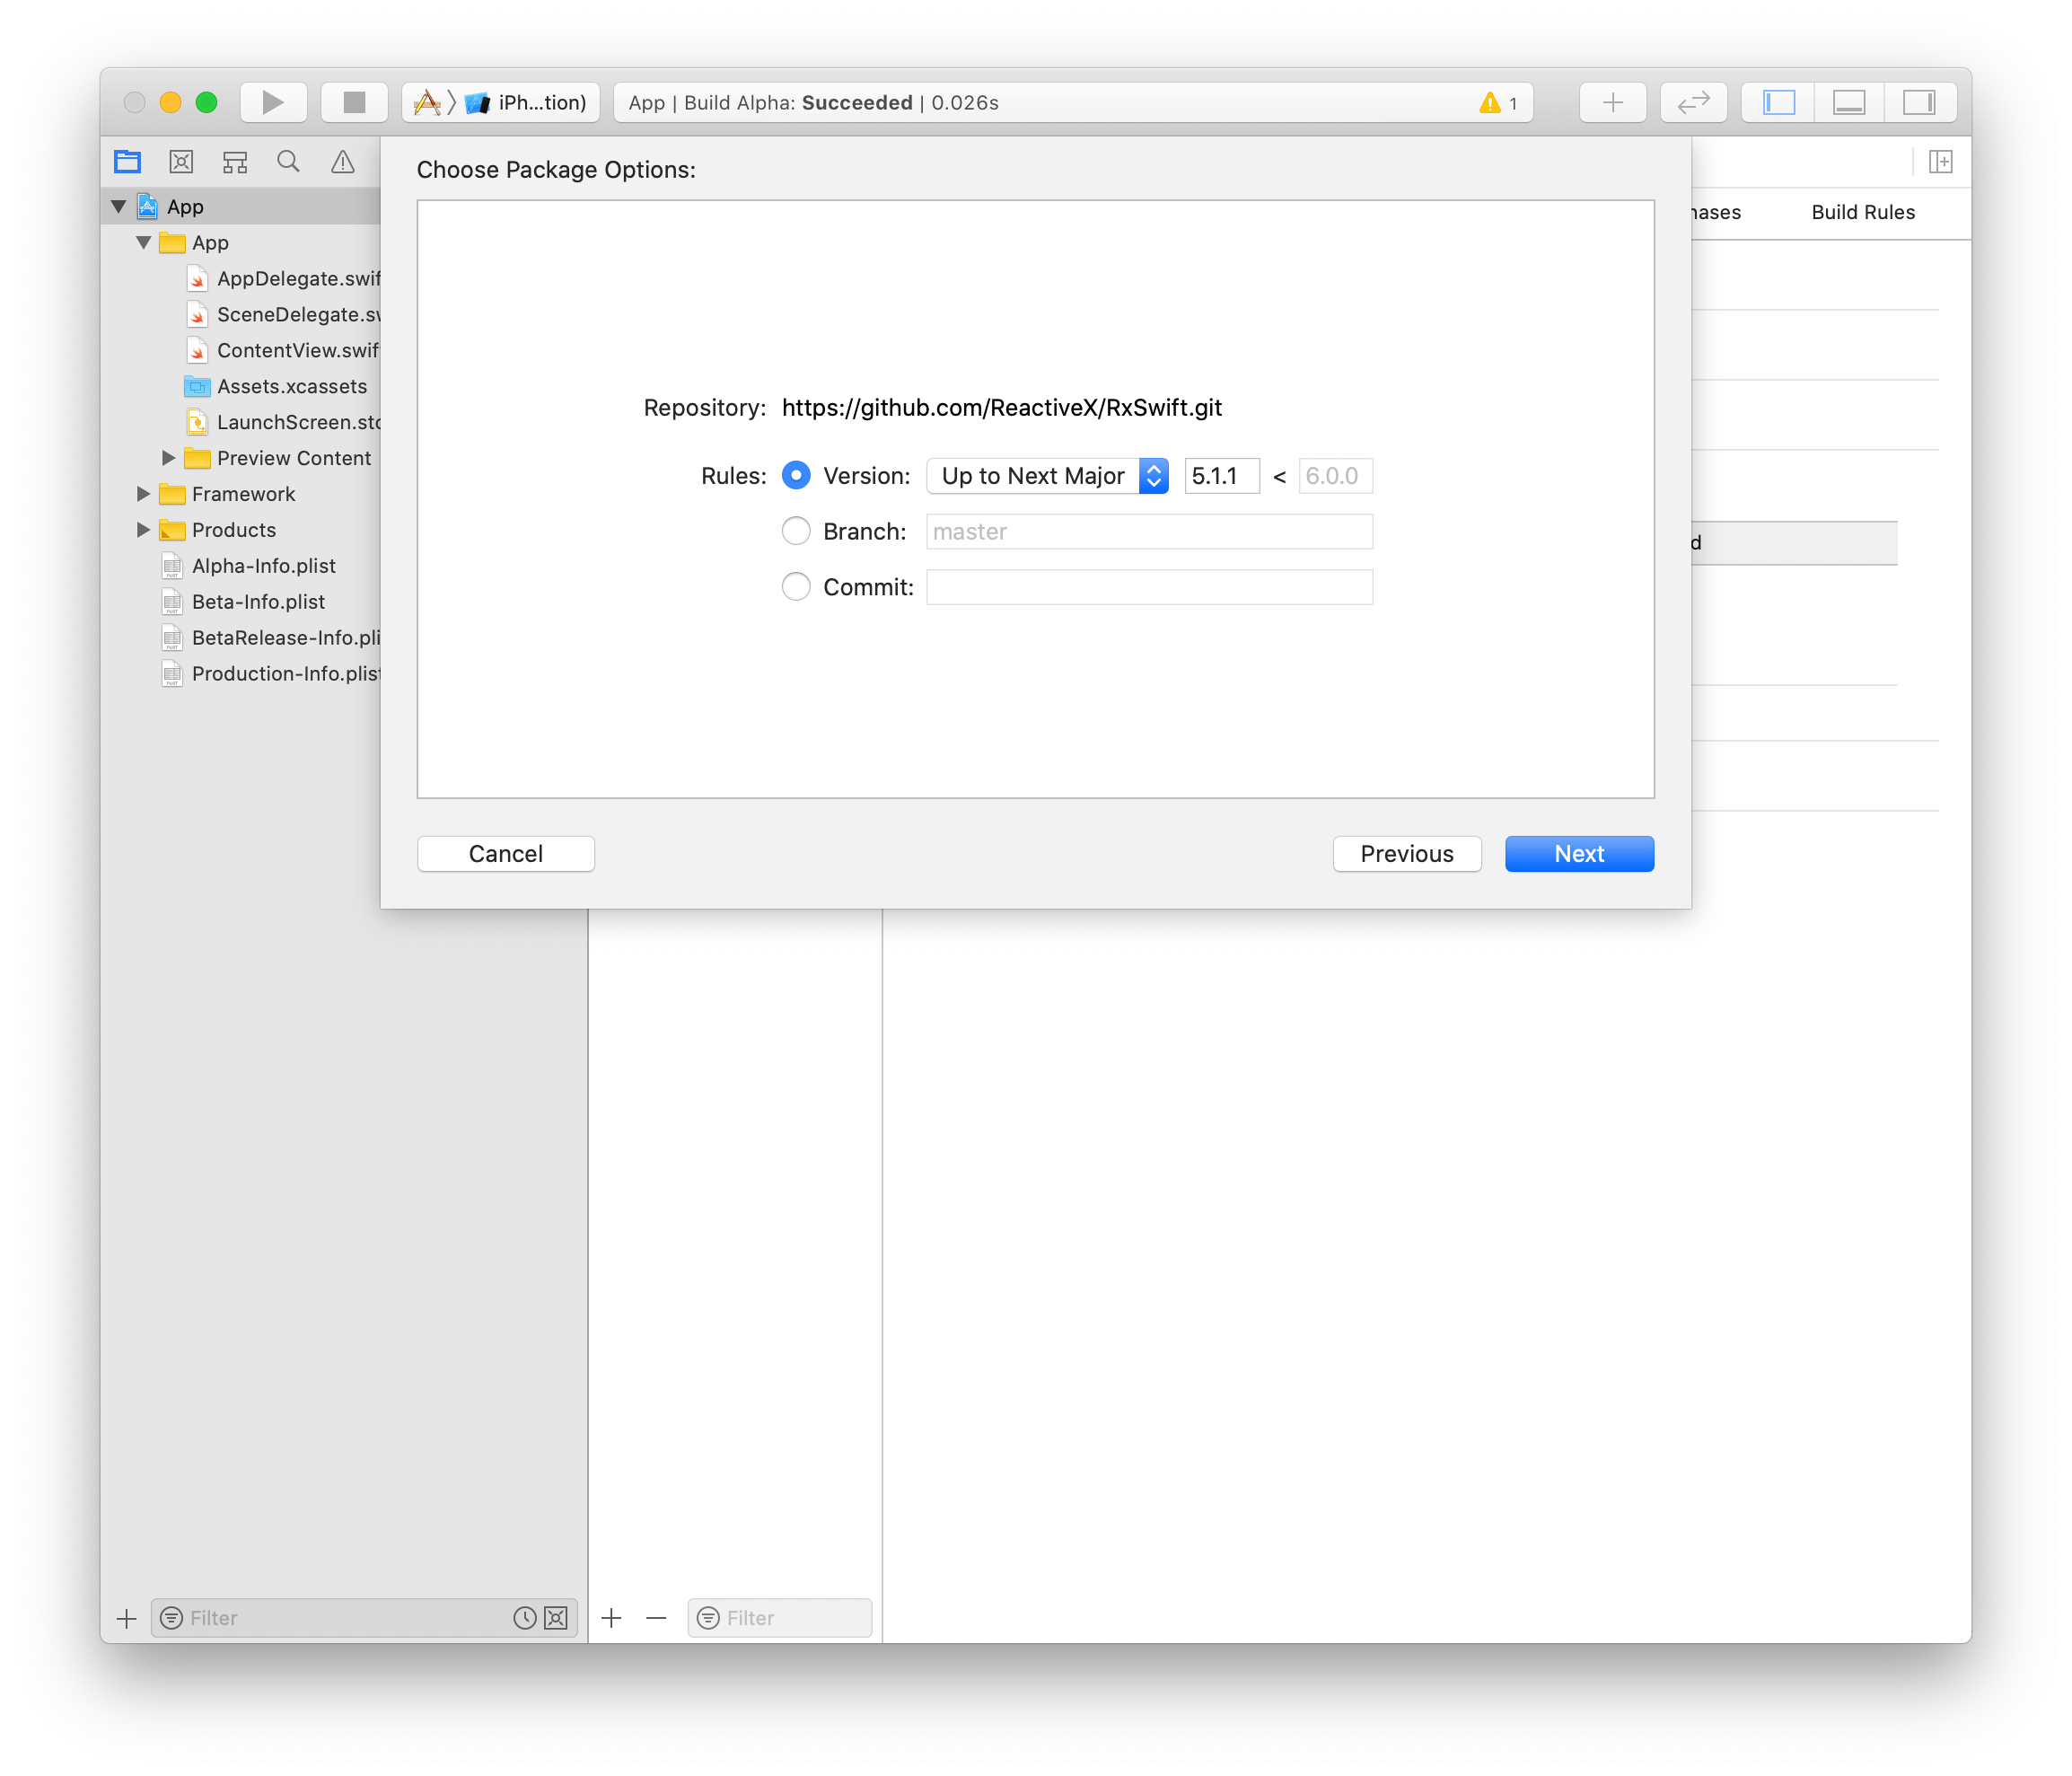Toggle the inspectors panel visibility

[x=1919, y=102]
